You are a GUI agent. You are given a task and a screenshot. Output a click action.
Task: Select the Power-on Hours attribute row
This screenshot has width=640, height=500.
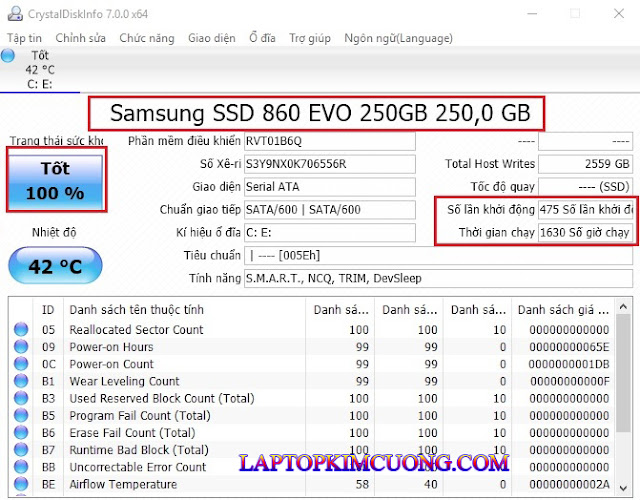click(x=312, y=347)
